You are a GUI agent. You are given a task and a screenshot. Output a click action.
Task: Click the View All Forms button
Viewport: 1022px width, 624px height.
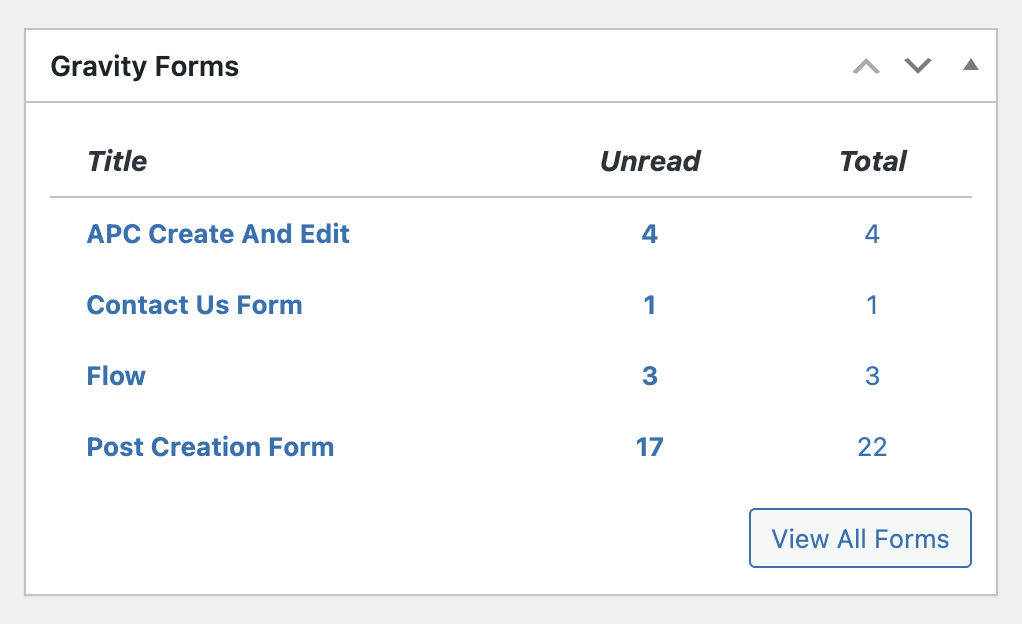pyautogui.click(x=860, y=539)
